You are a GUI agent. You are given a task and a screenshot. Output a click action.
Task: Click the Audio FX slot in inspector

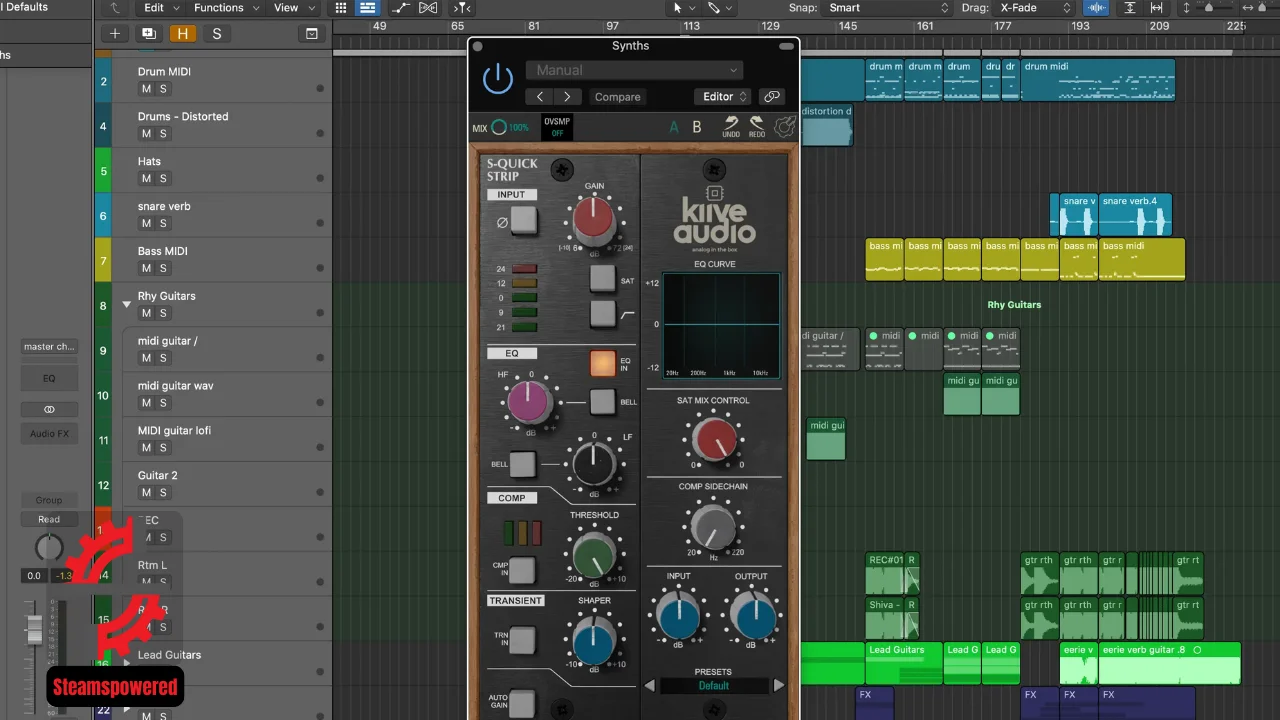[49, 434]
